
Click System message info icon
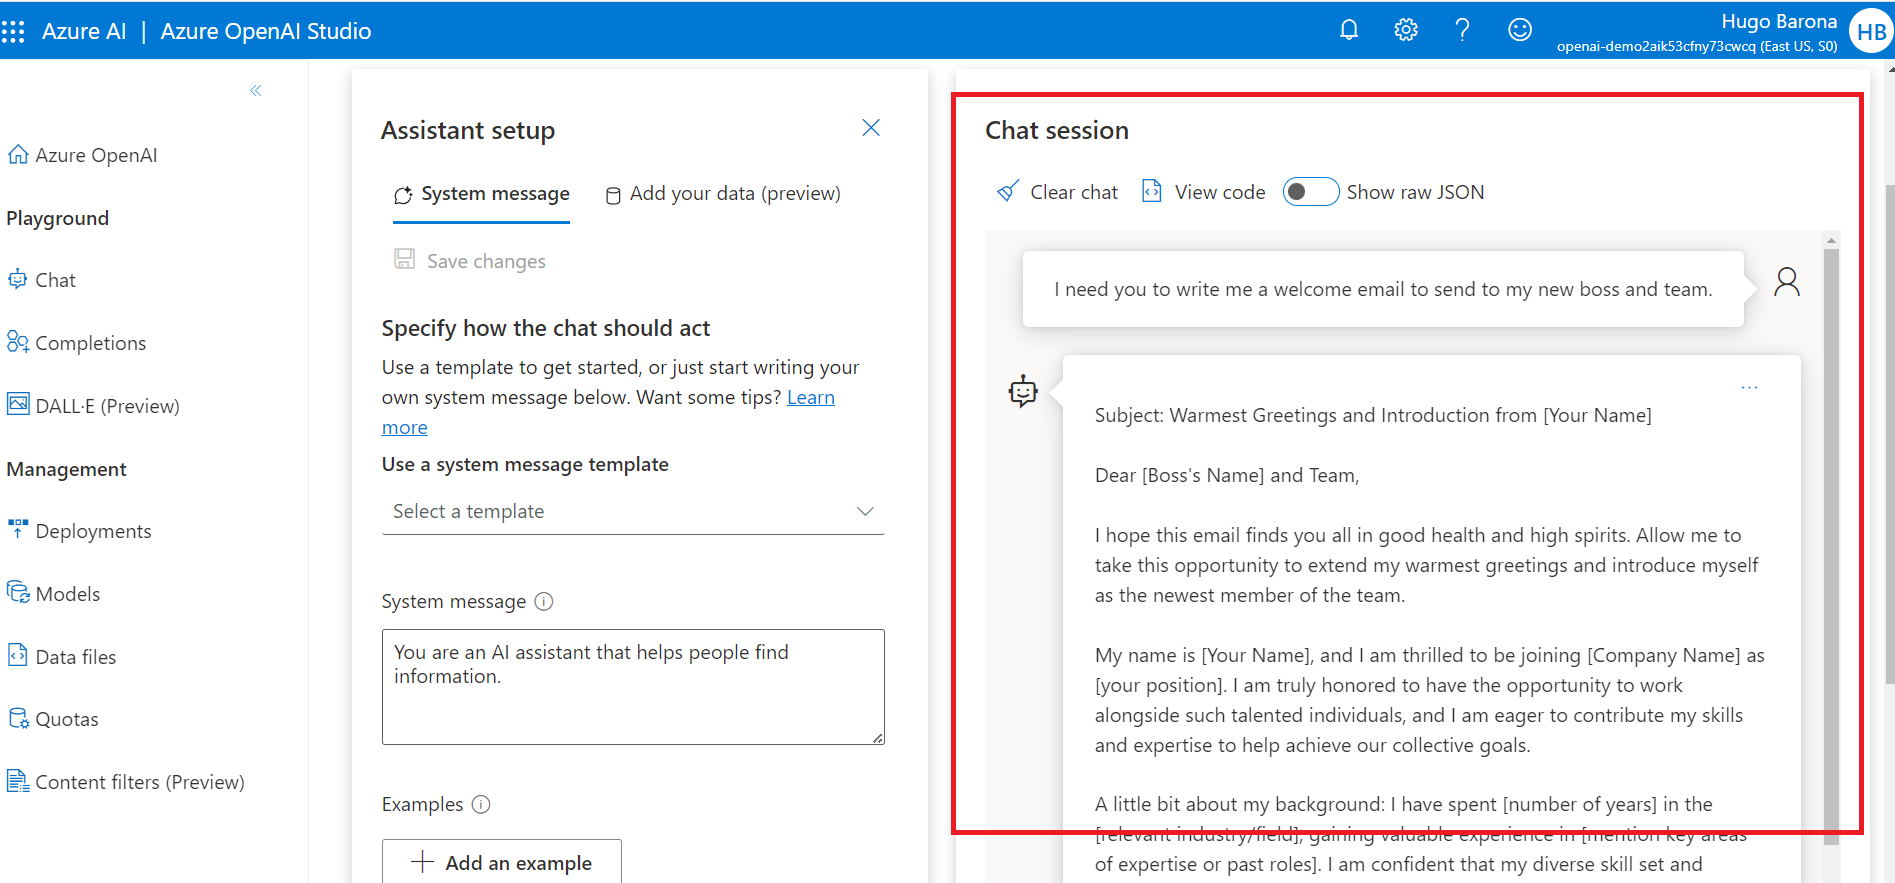pyautogui.click(x=544, y=601)
